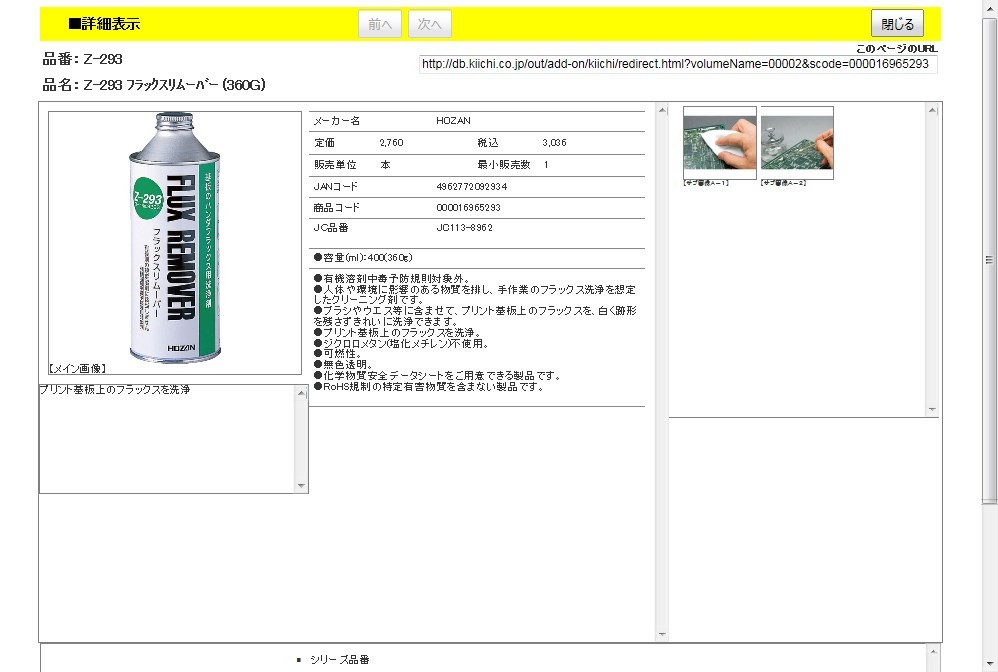Click the 販売単位 value 本
The height and width of the screenshot is (672, 998).
pos(385,165)
